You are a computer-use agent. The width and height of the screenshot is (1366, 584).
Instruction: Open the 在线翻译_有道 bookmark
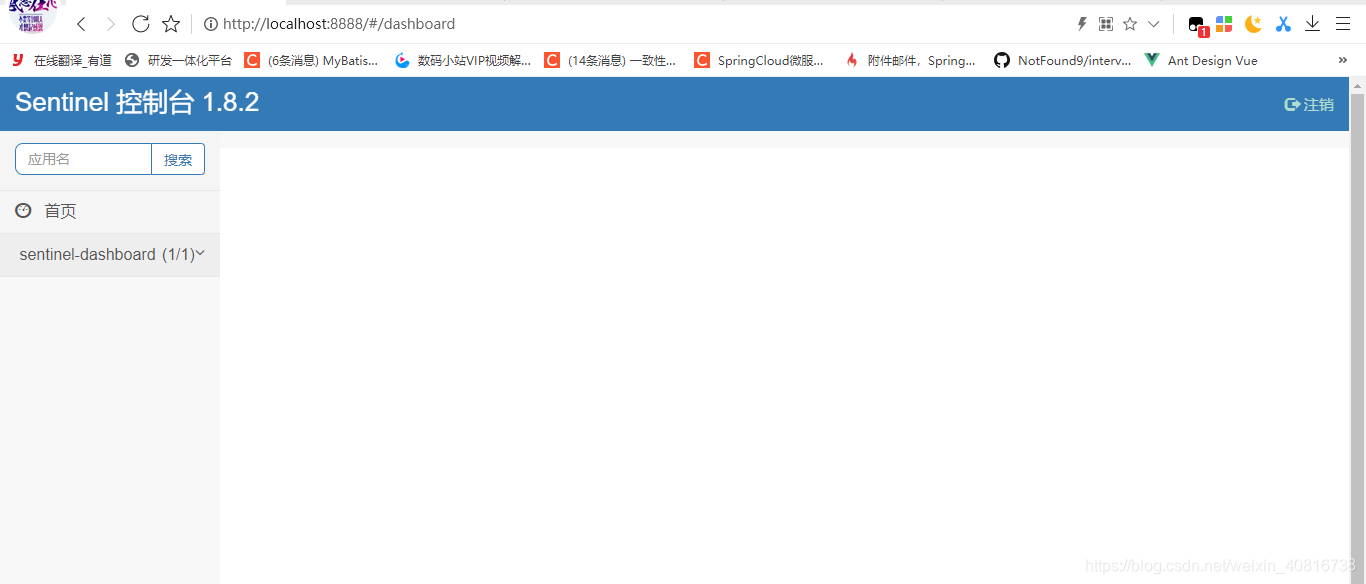point(62,60)
